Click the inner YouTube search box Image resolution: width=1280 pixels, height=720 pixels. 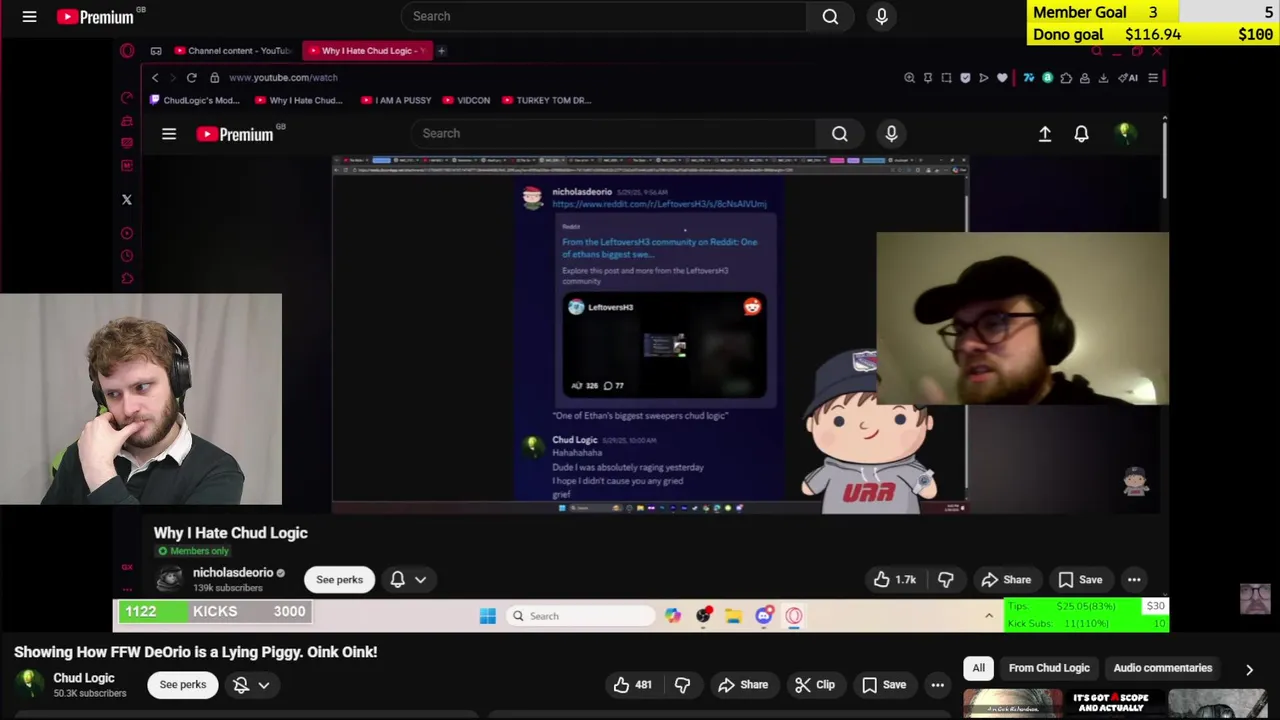pos(613,133)
